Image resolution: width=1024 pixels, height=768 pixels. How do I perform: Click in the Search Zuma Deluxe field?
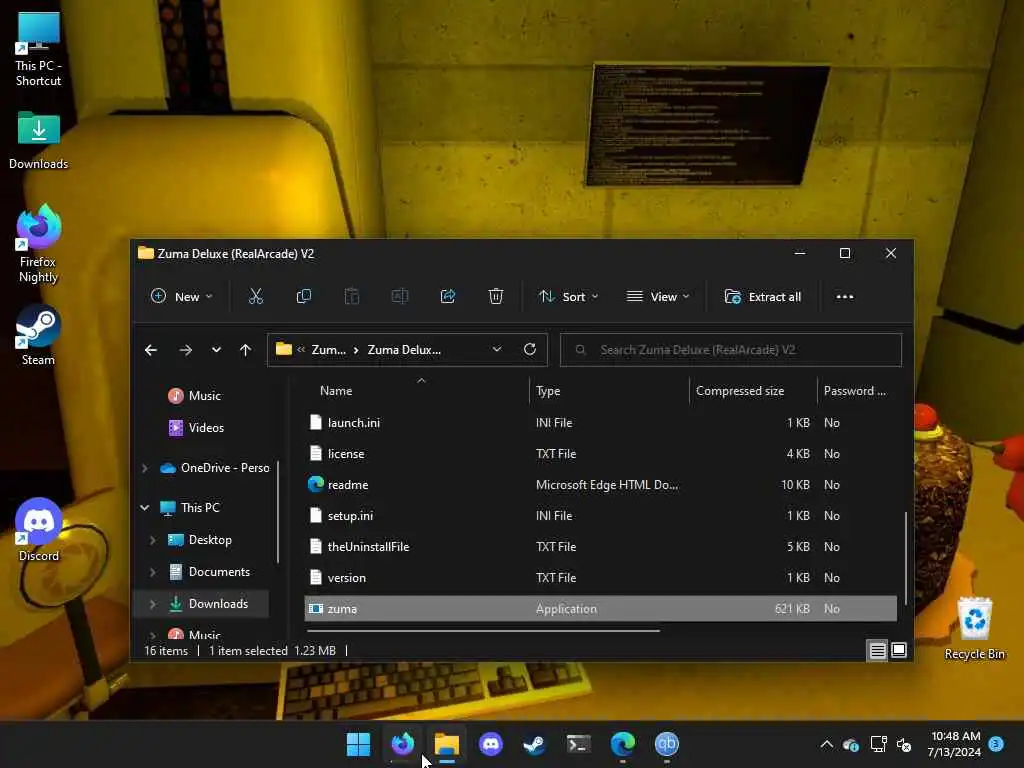coord(731,349)
